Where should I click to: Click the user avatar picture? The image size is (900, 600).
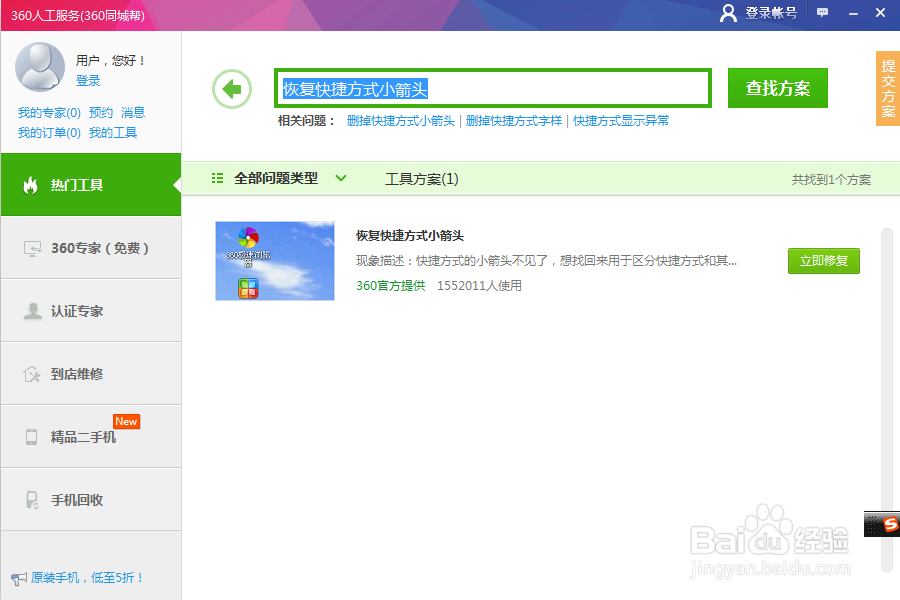(x=40, y=67)
